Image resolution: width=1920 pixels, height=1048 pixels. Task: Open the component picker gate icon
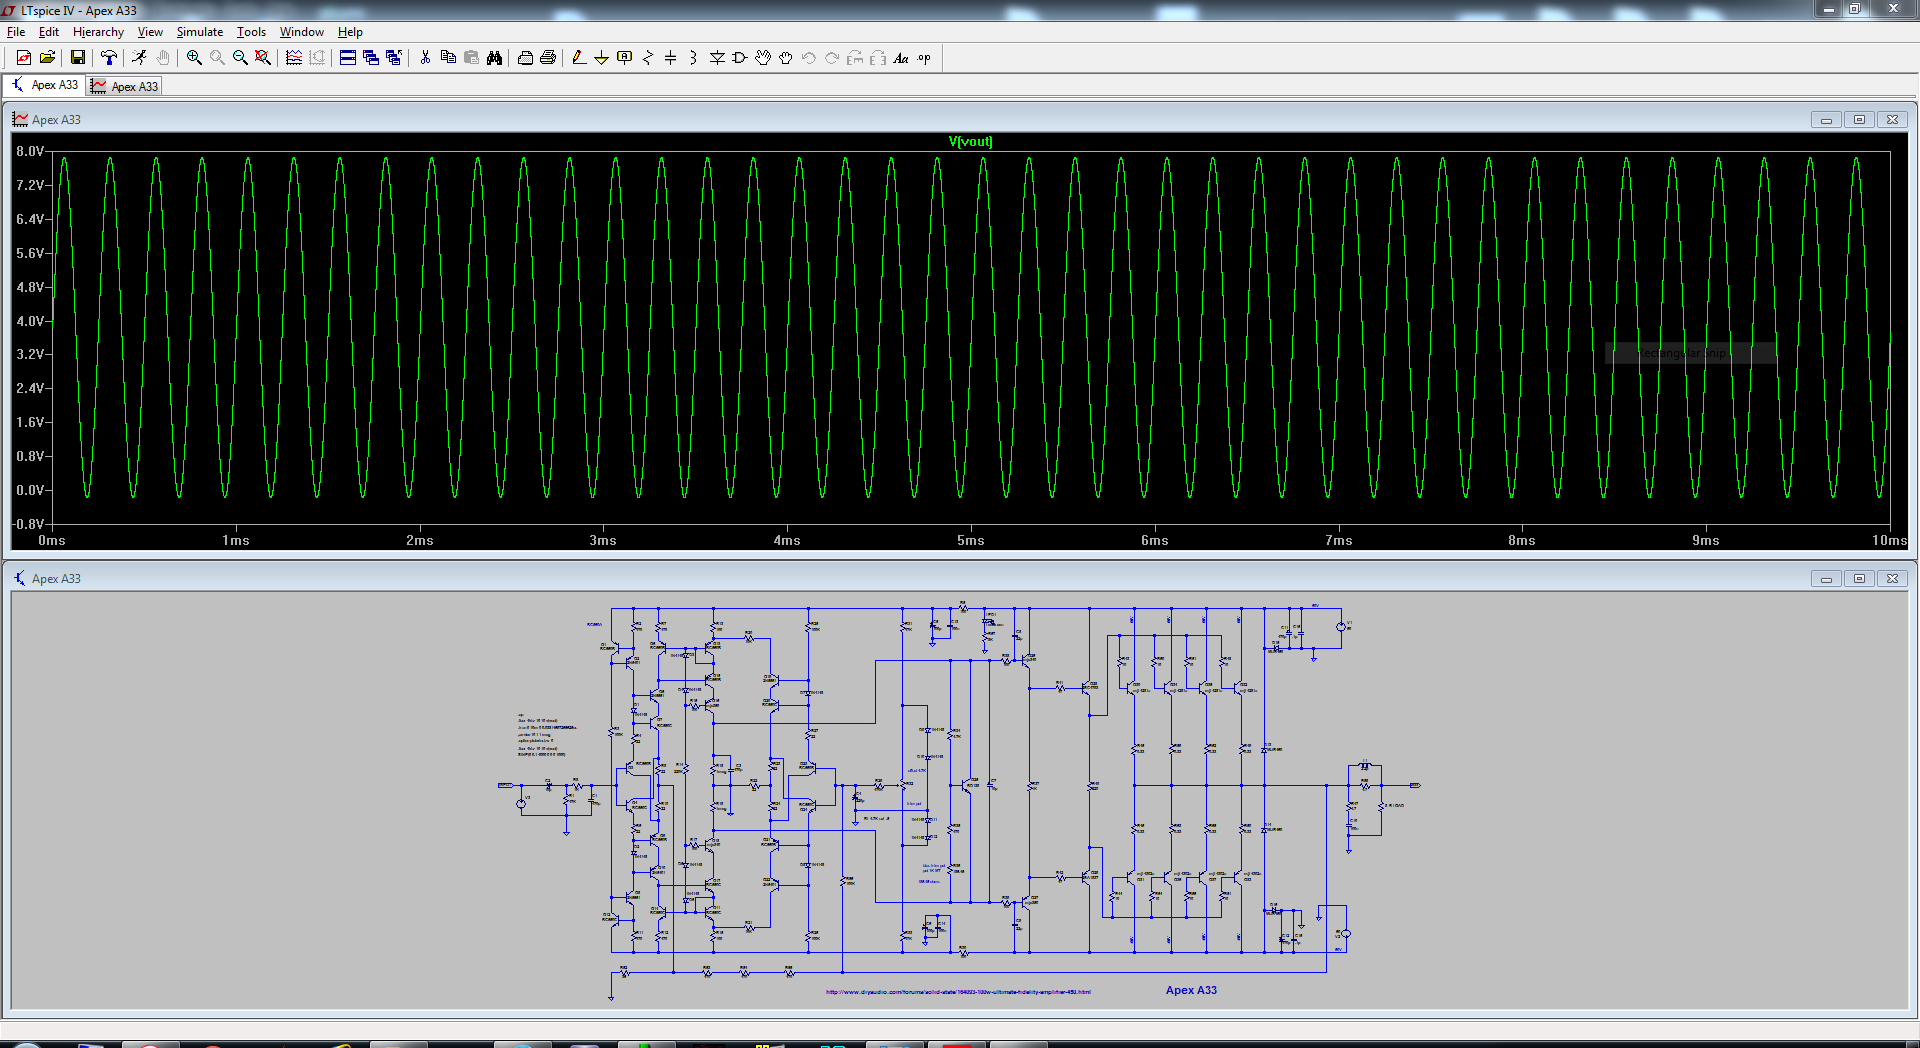coord(740,58)
